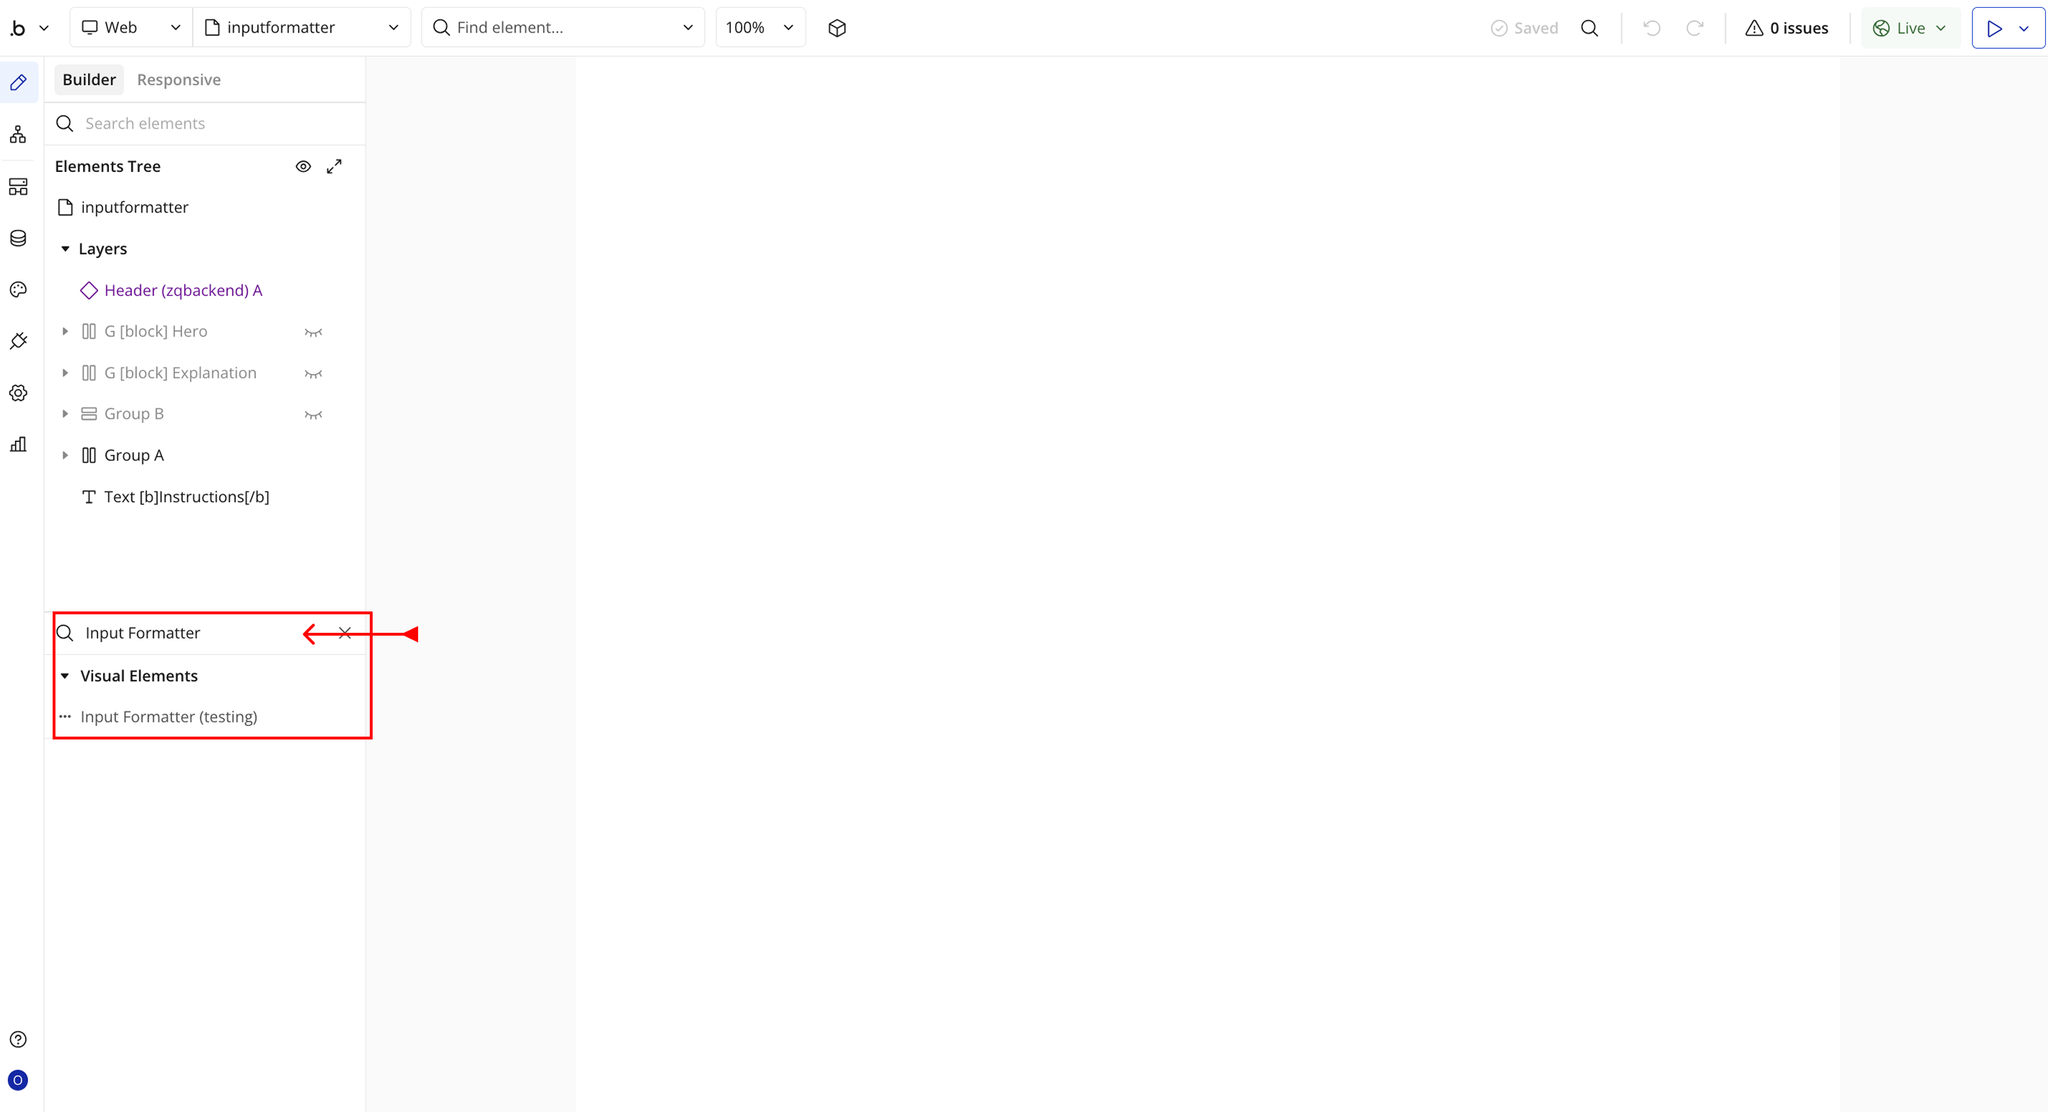Toggle Elements Tree eye visibility icon
The width and height of the screenshot is (2048, 1112).
point(303,166)
